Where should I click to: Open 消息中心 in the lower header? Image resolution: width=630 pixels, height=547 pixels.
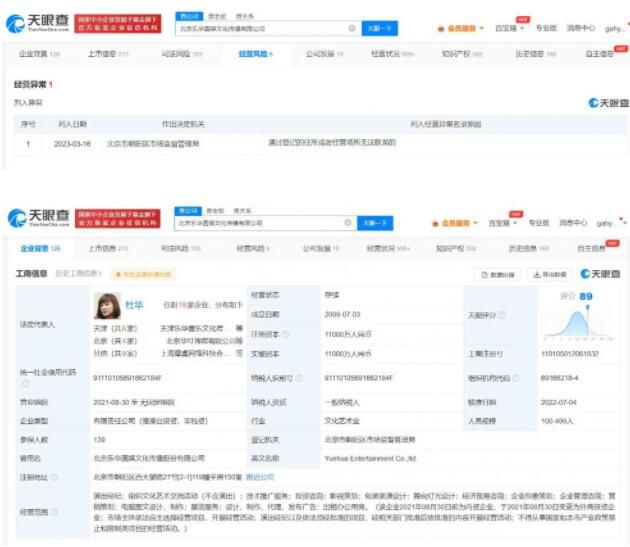[573, 222]
